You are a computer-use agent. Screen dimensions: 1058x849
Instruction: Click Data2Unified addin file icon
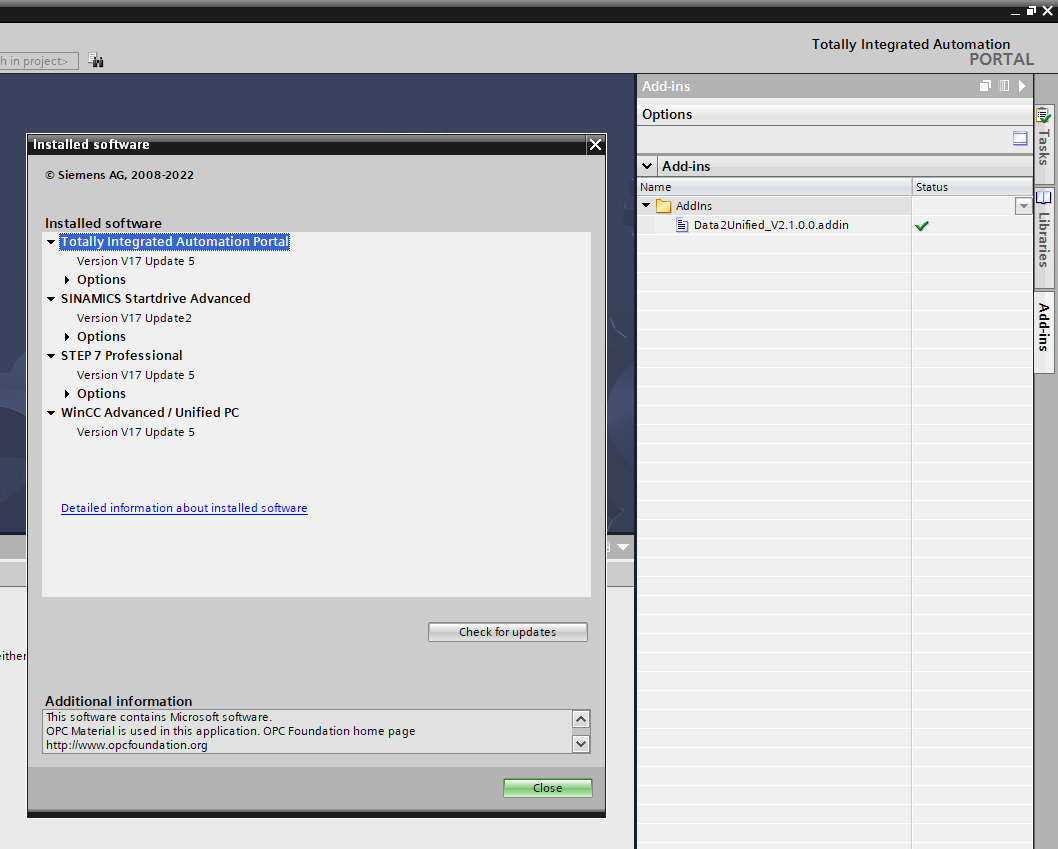tap(682, 225)
